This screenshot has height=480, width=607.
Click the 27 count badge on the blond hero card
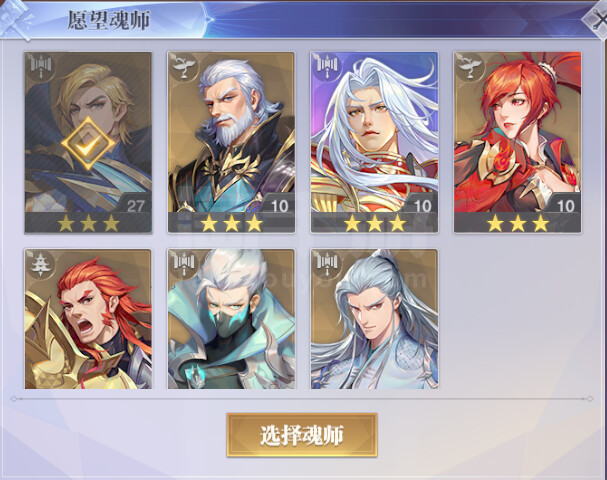[135, 206]
